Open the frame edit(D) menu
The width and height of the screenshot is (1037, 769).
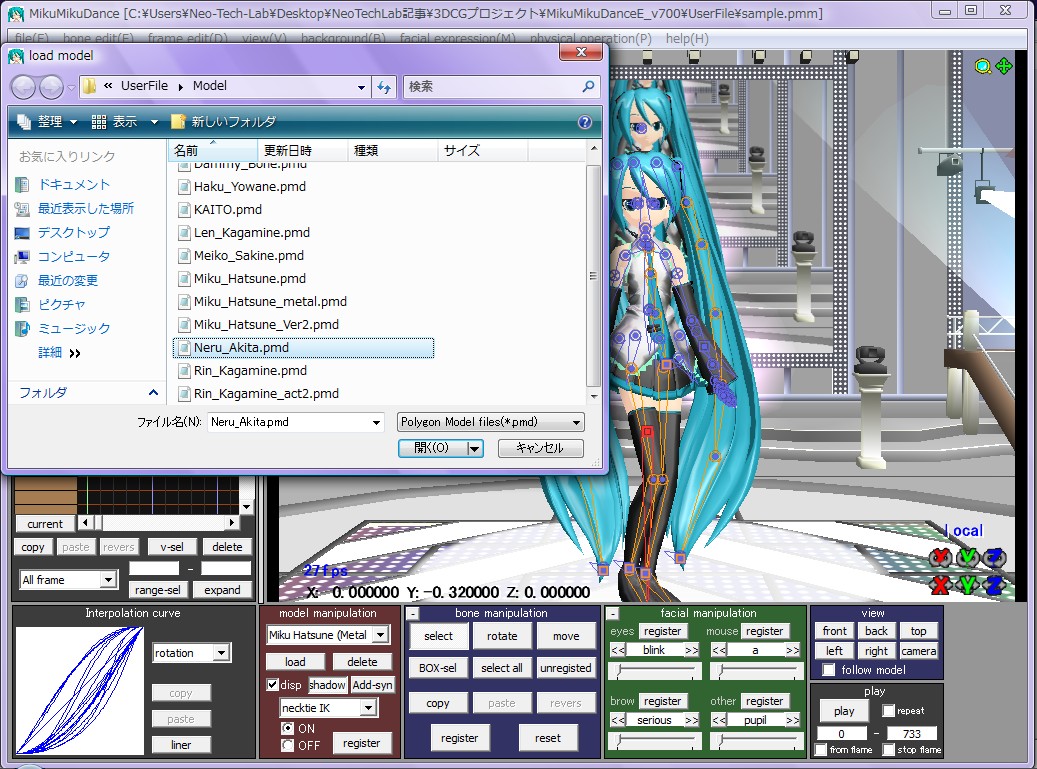click(188, 38)
